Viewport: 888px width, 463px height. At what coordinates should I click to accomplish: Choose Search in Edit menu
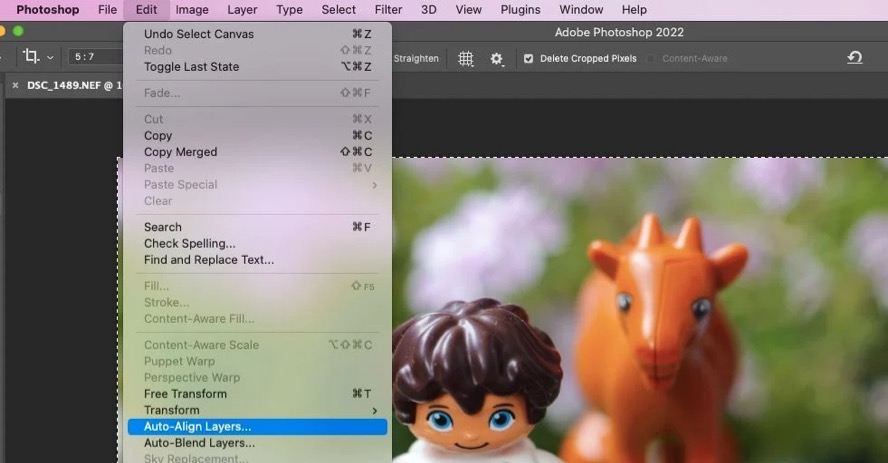pyautogui.click(x=258, y=227)
